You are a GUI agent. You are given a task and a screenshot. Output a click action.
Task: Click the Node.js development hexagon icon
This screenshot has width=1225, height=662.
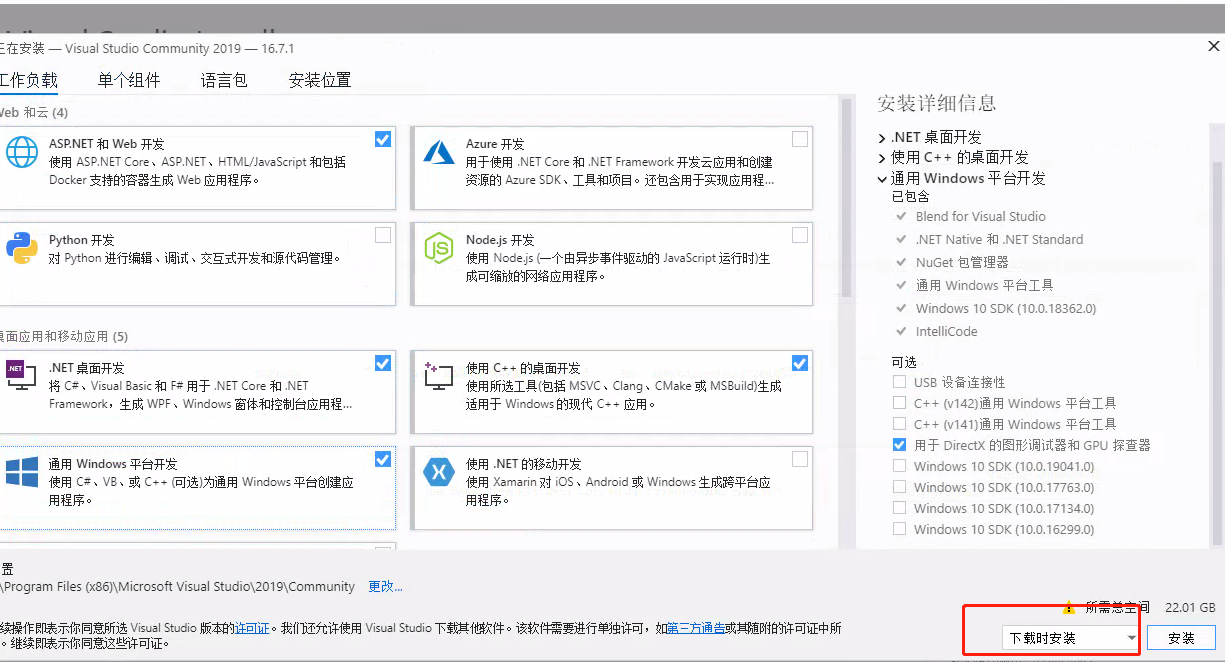(x=439, y=247)
